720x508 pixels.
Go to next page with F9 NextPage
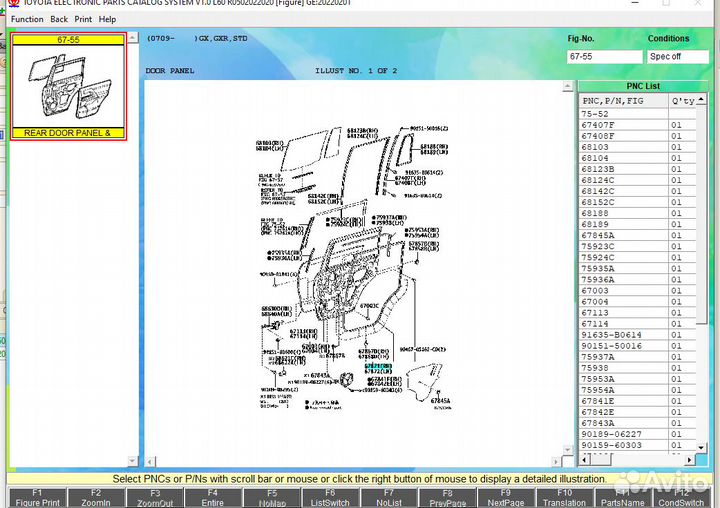(505, 497)
